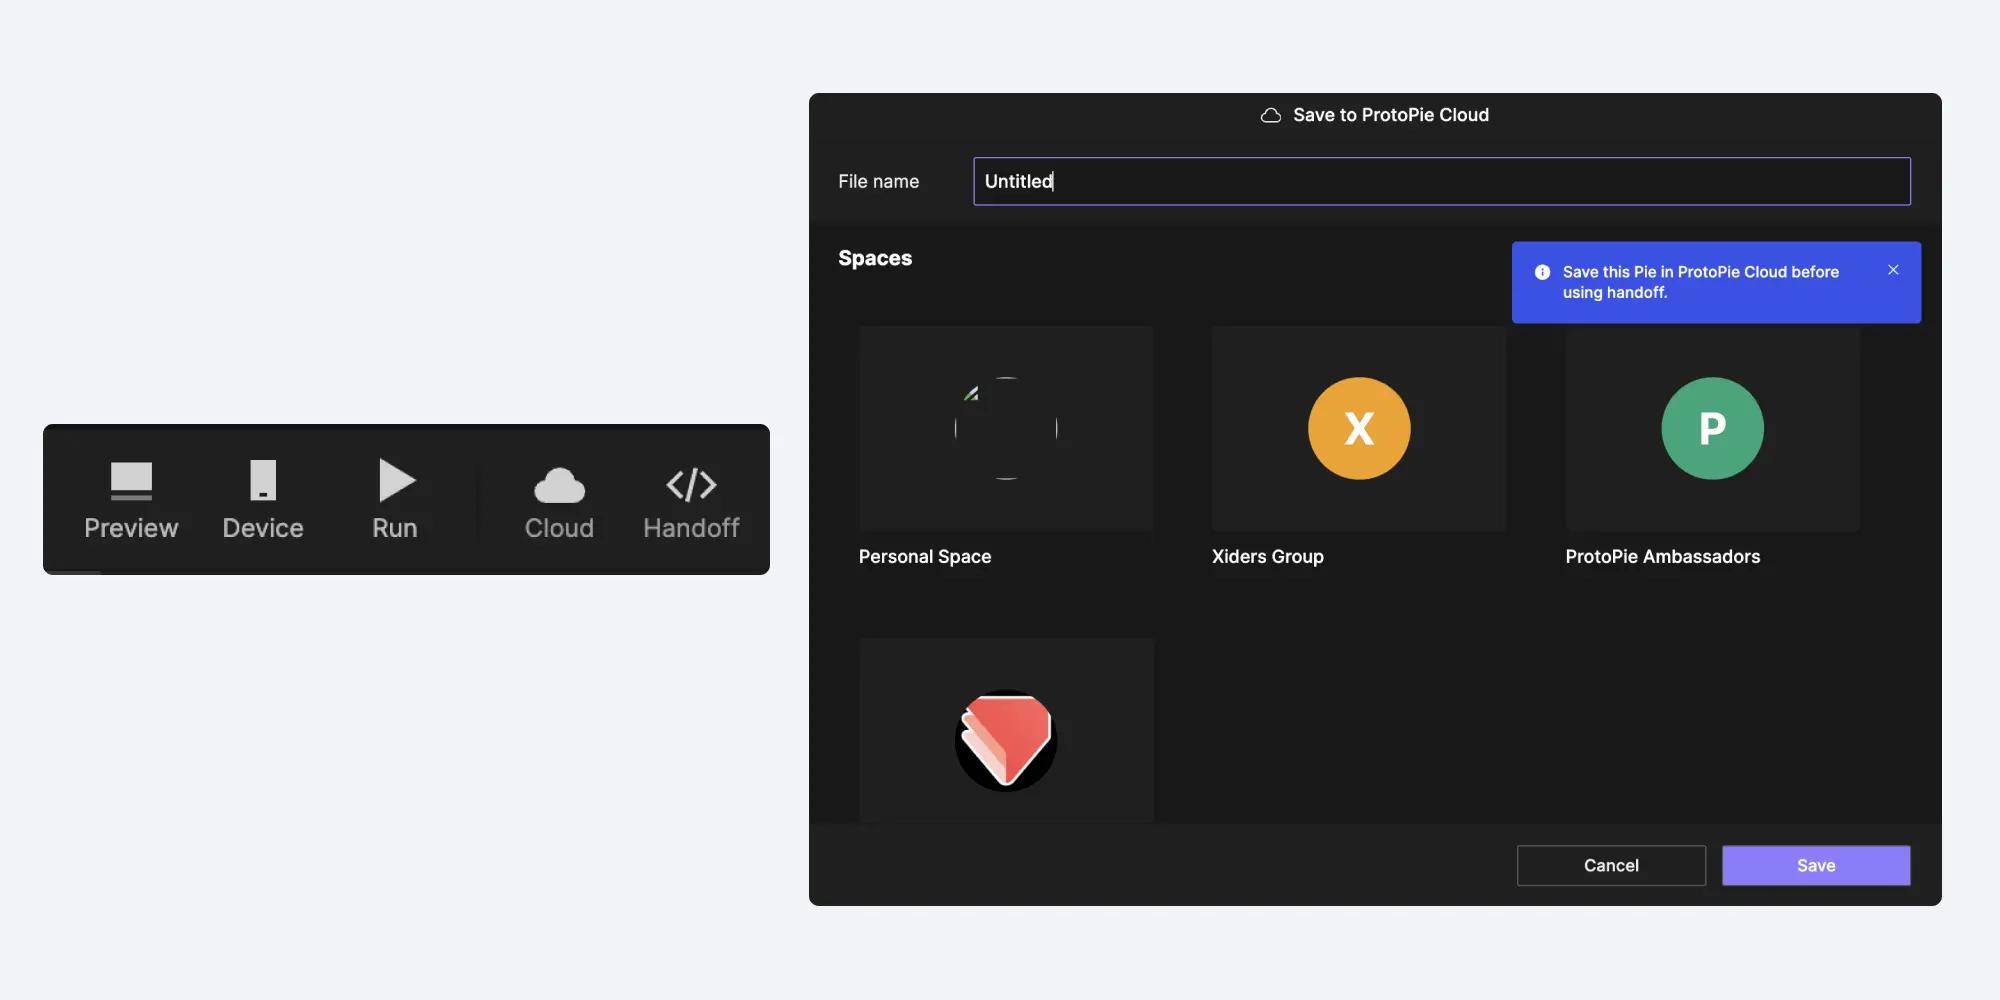Click the Cancel button
The image size is (2000, 1000).
[x=1611, y=865]
